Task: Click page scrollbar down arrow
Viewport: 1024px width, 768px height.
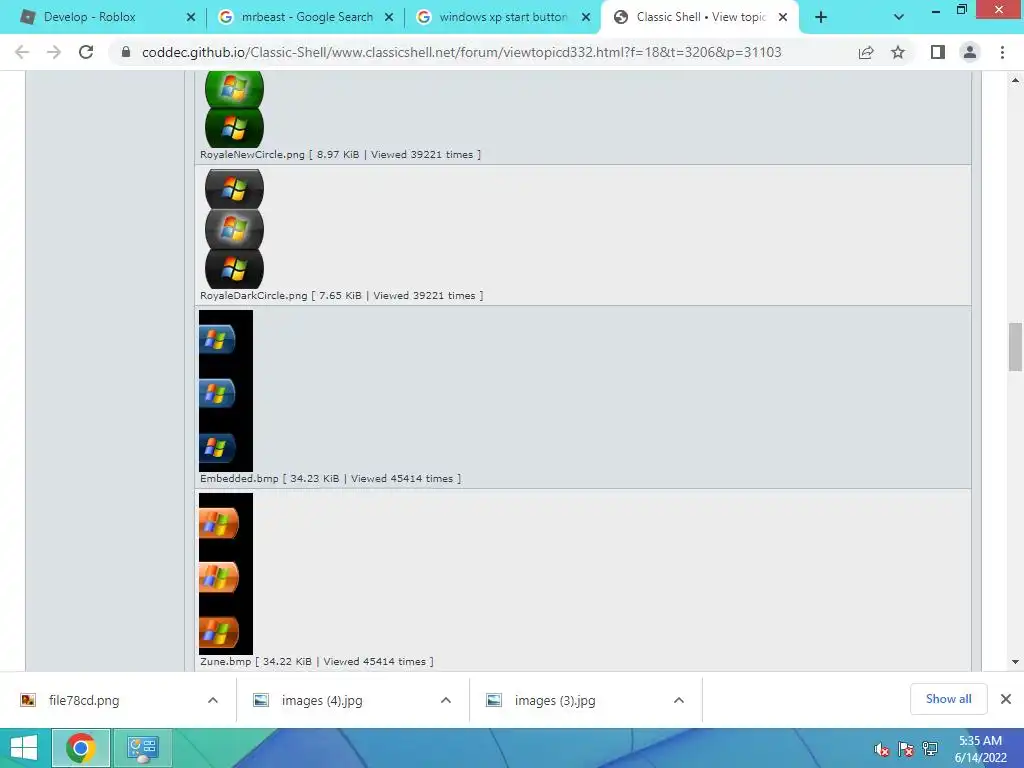Action: tap(1016, 662)
